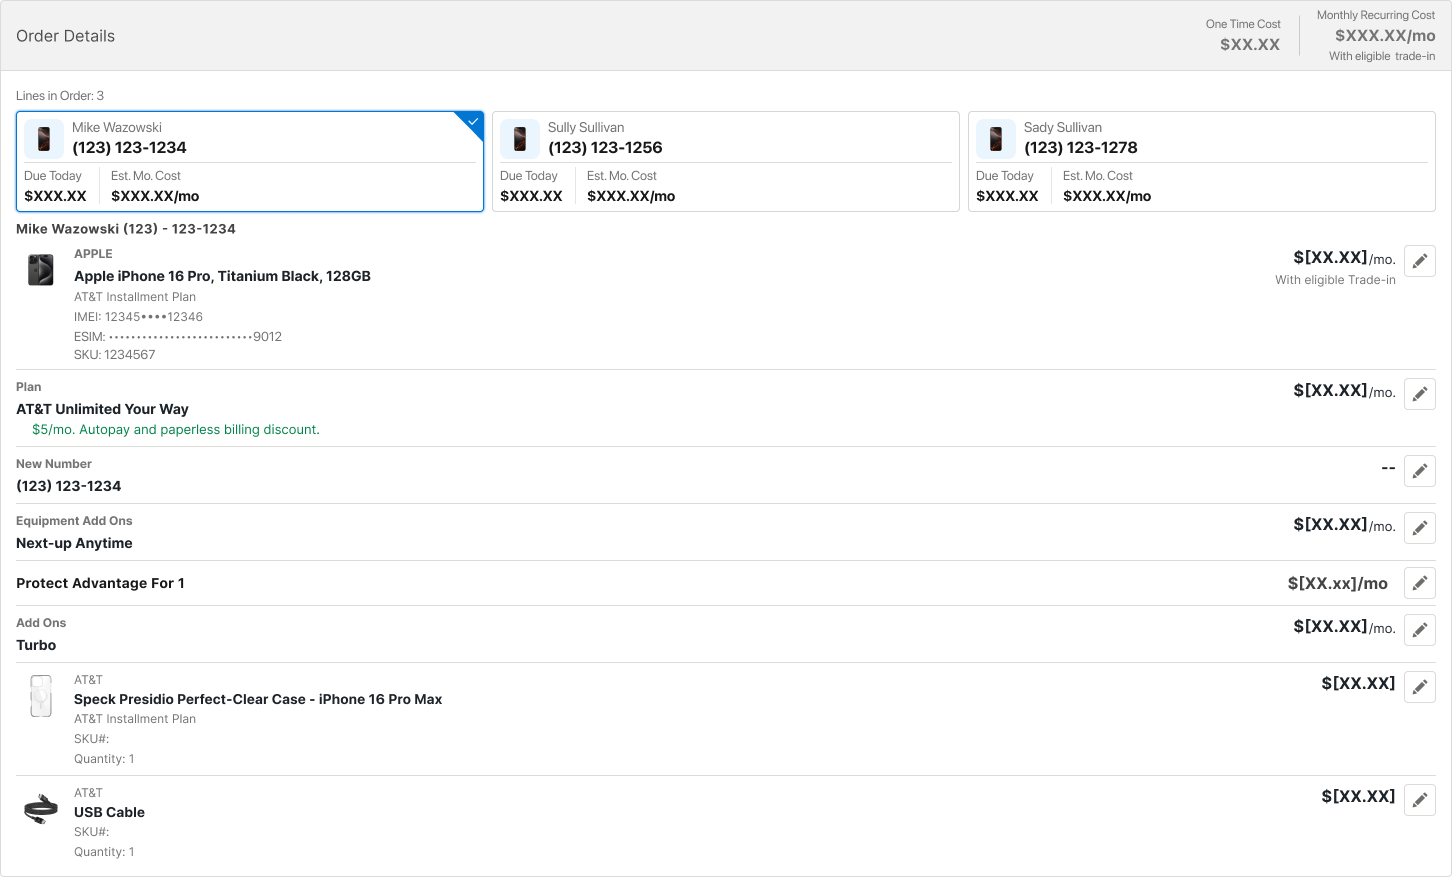The height and width of the screenshot is (877, 1452).
Task: Click the With eligible Trade-in note under iPhone price
Action: (x=1335, y=280)
